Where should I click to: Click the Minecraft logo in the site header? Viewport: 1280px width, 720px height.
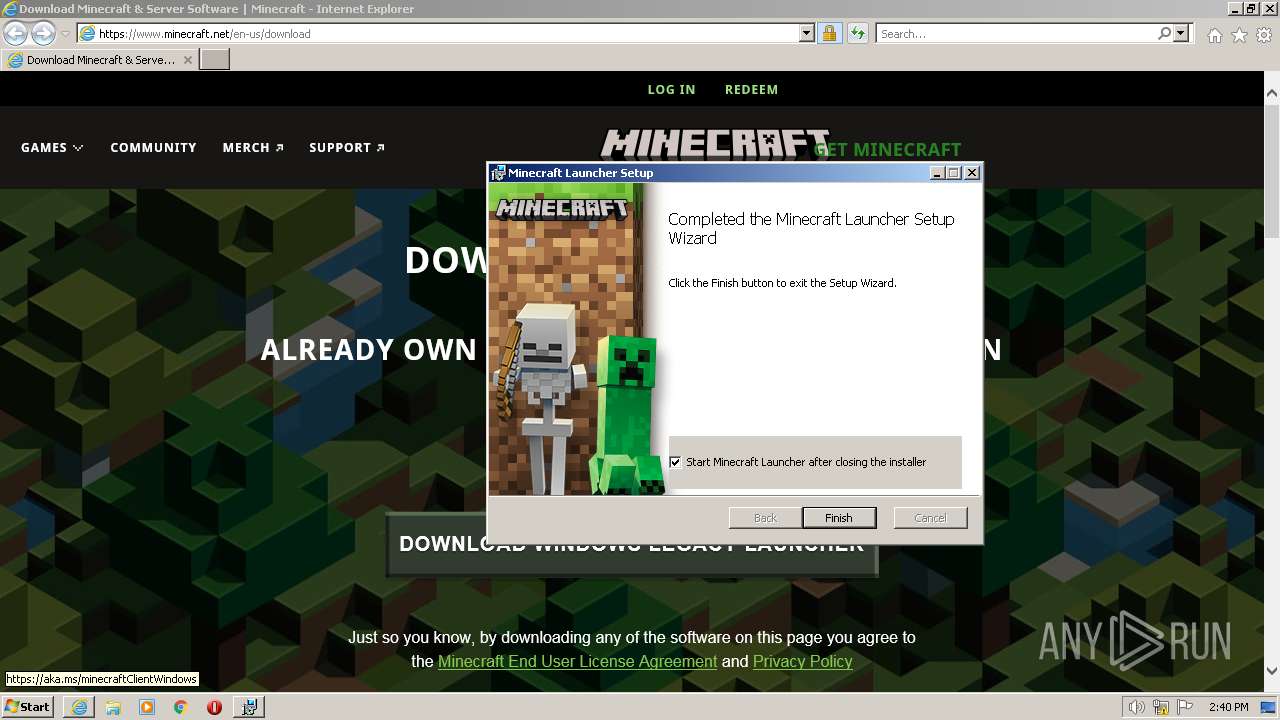714,145
